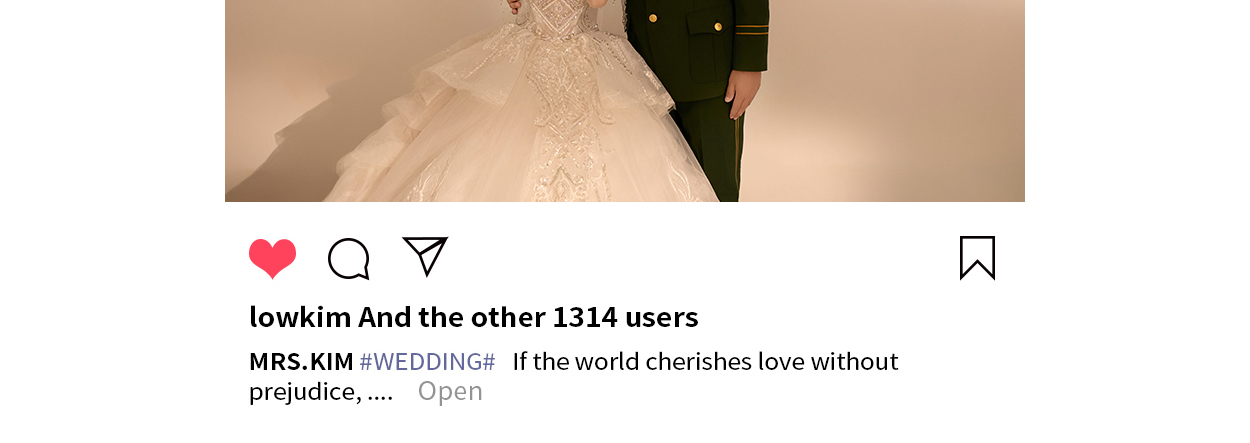
Task: Expand the caption with "Open"
Action: click(450, 392)
